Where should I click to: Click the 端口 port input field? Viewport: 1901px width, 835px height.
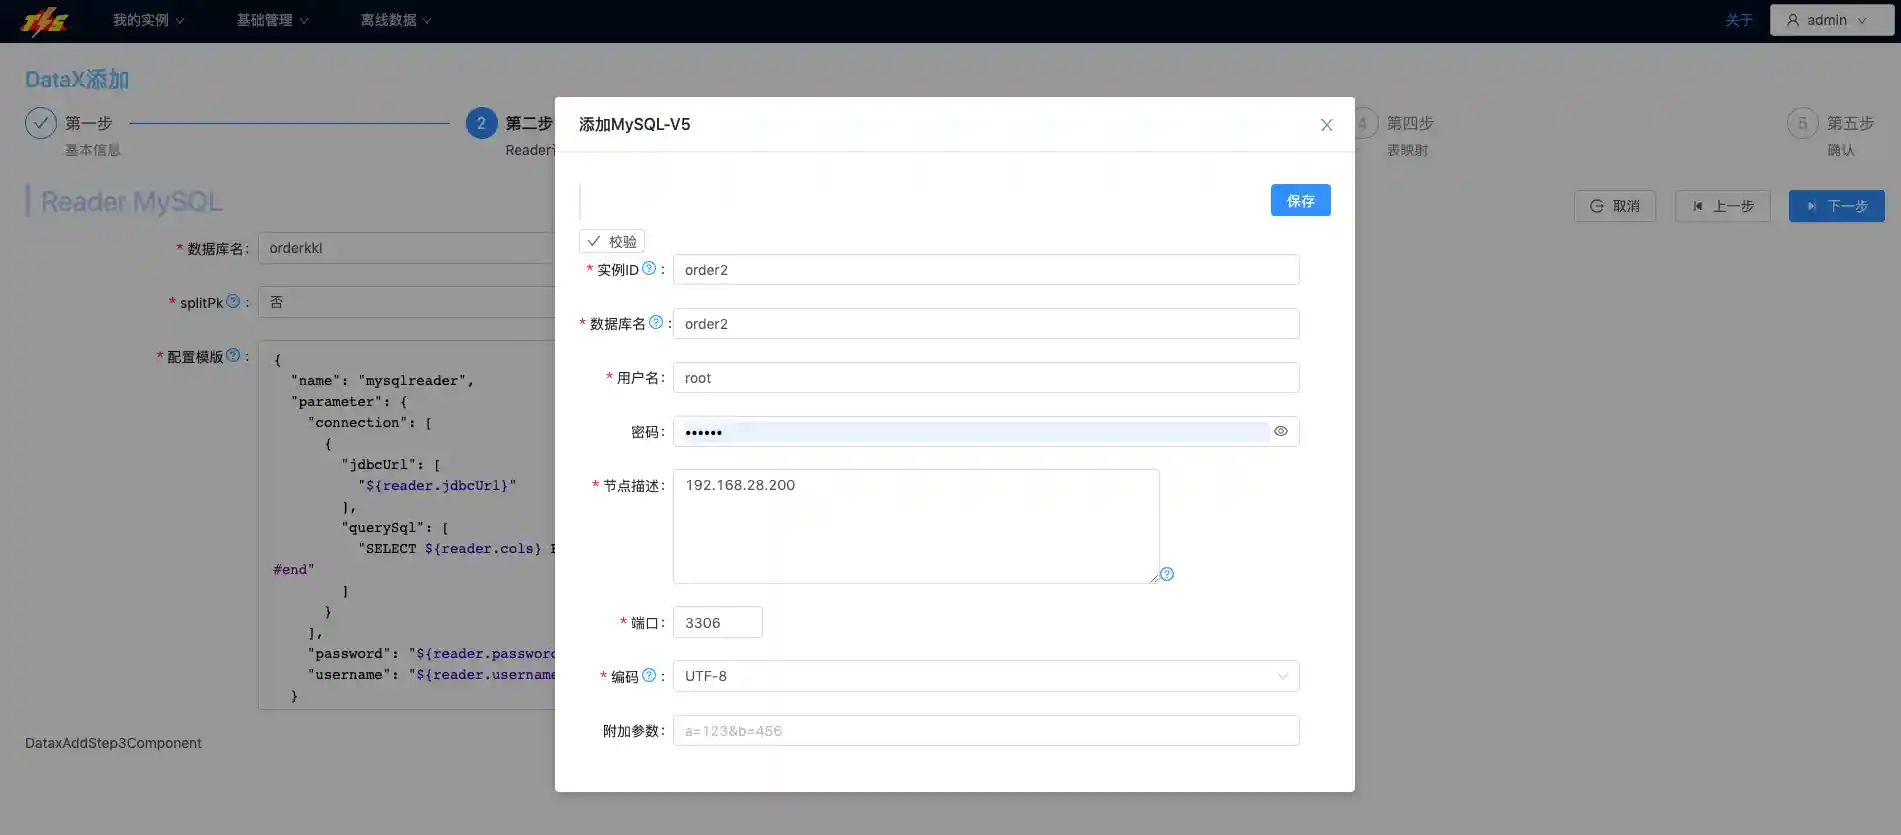pyautogui.click(x=717, y=622)
